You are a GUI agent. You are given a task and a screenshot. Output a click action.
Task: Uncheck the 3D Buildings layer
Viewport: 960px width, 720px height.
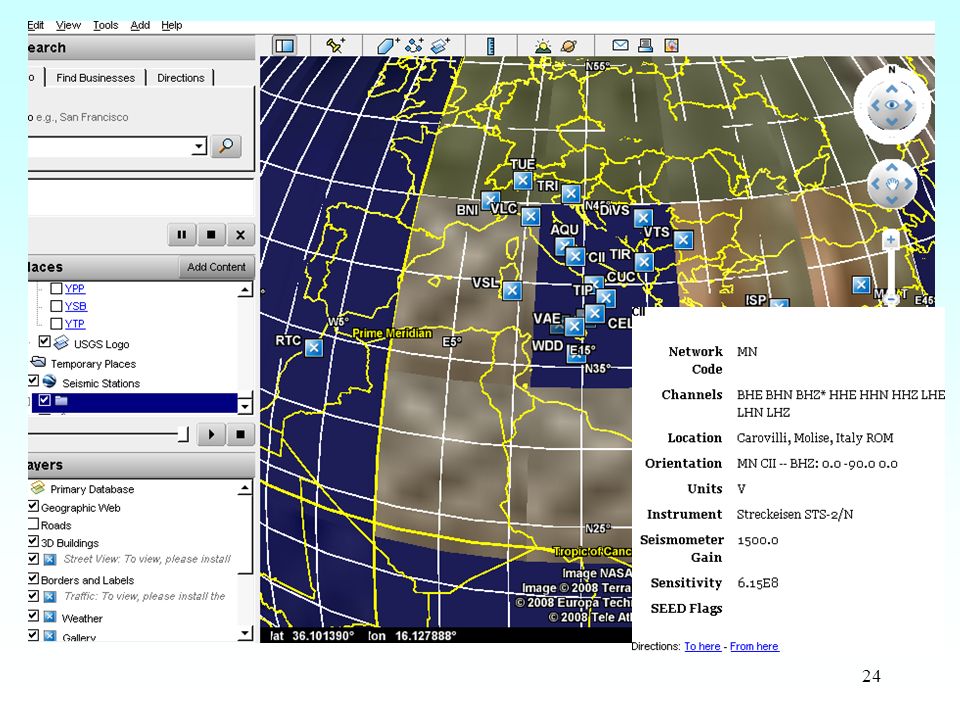(34, 541)
